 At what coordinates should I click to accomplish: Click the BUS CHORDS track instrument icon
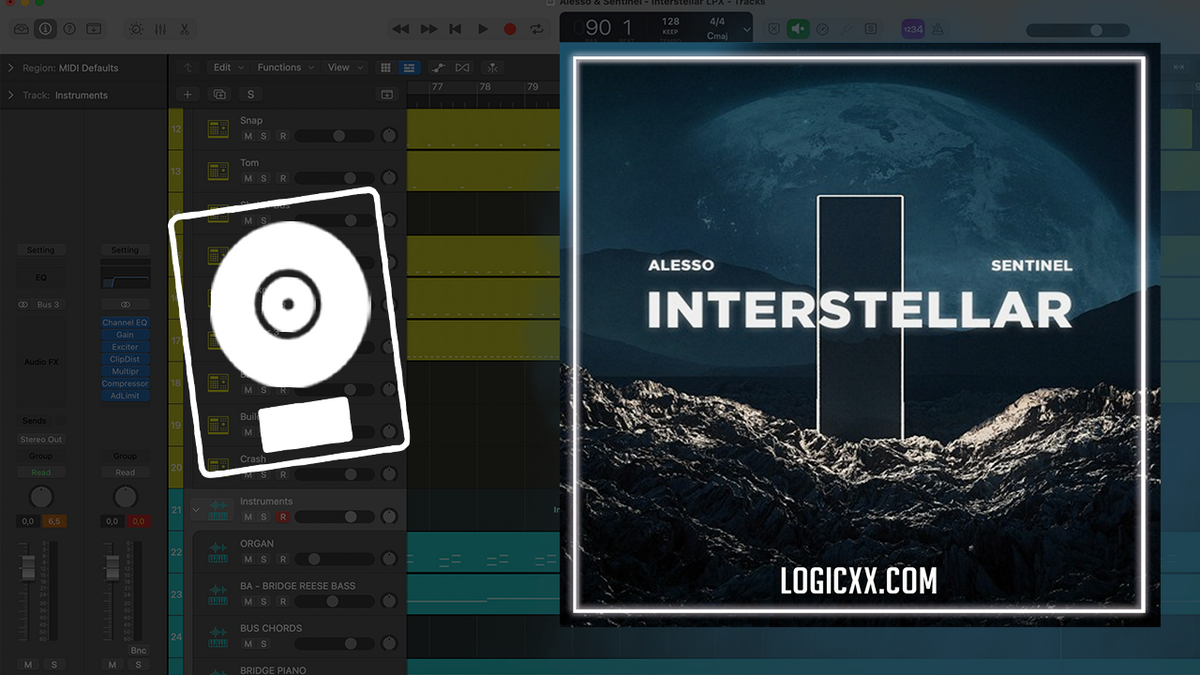(218, 636)
